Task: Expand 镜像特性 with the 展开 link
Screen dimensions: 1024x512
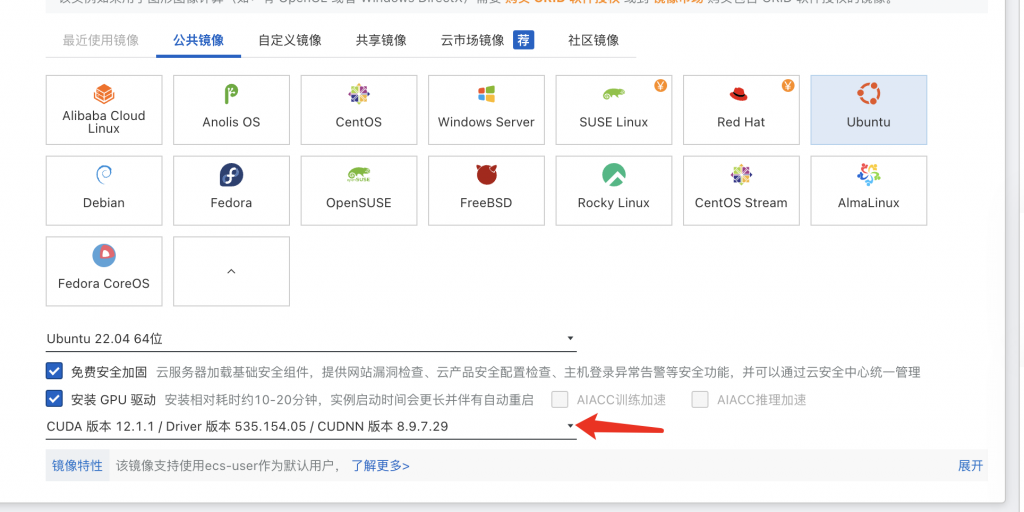Action: [x=970, y=466]
